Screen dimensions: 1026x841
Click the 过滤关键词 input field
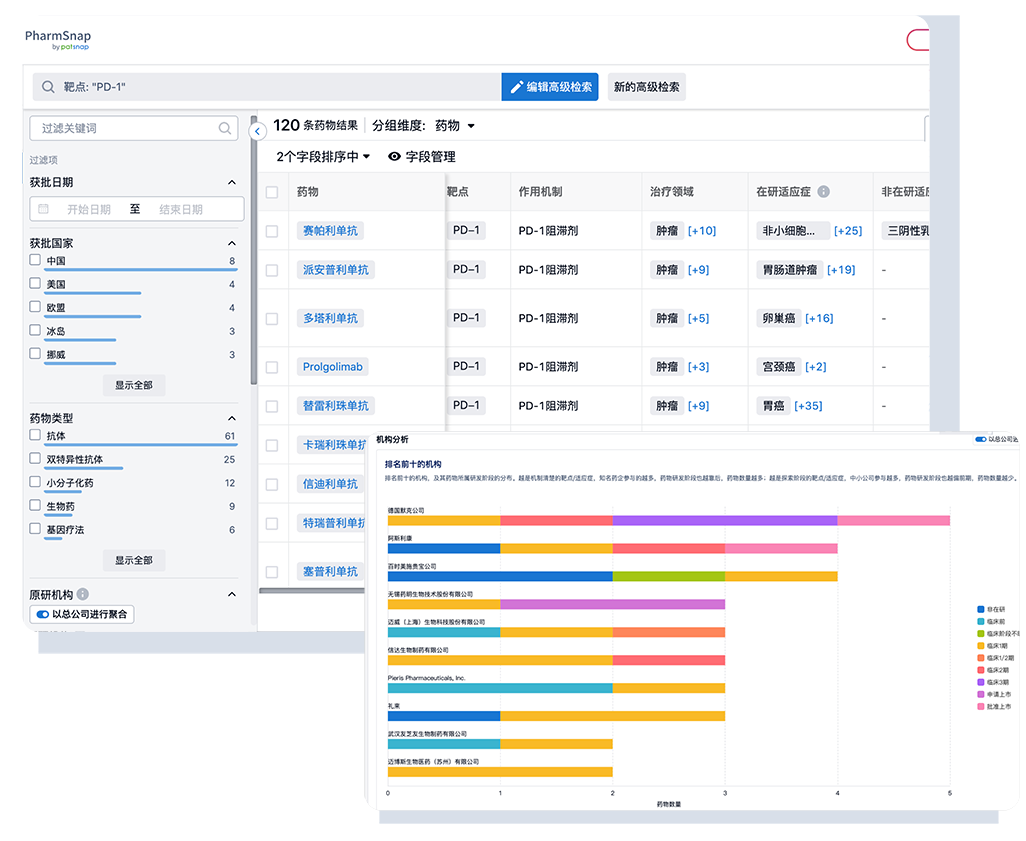tap(125, 128)
